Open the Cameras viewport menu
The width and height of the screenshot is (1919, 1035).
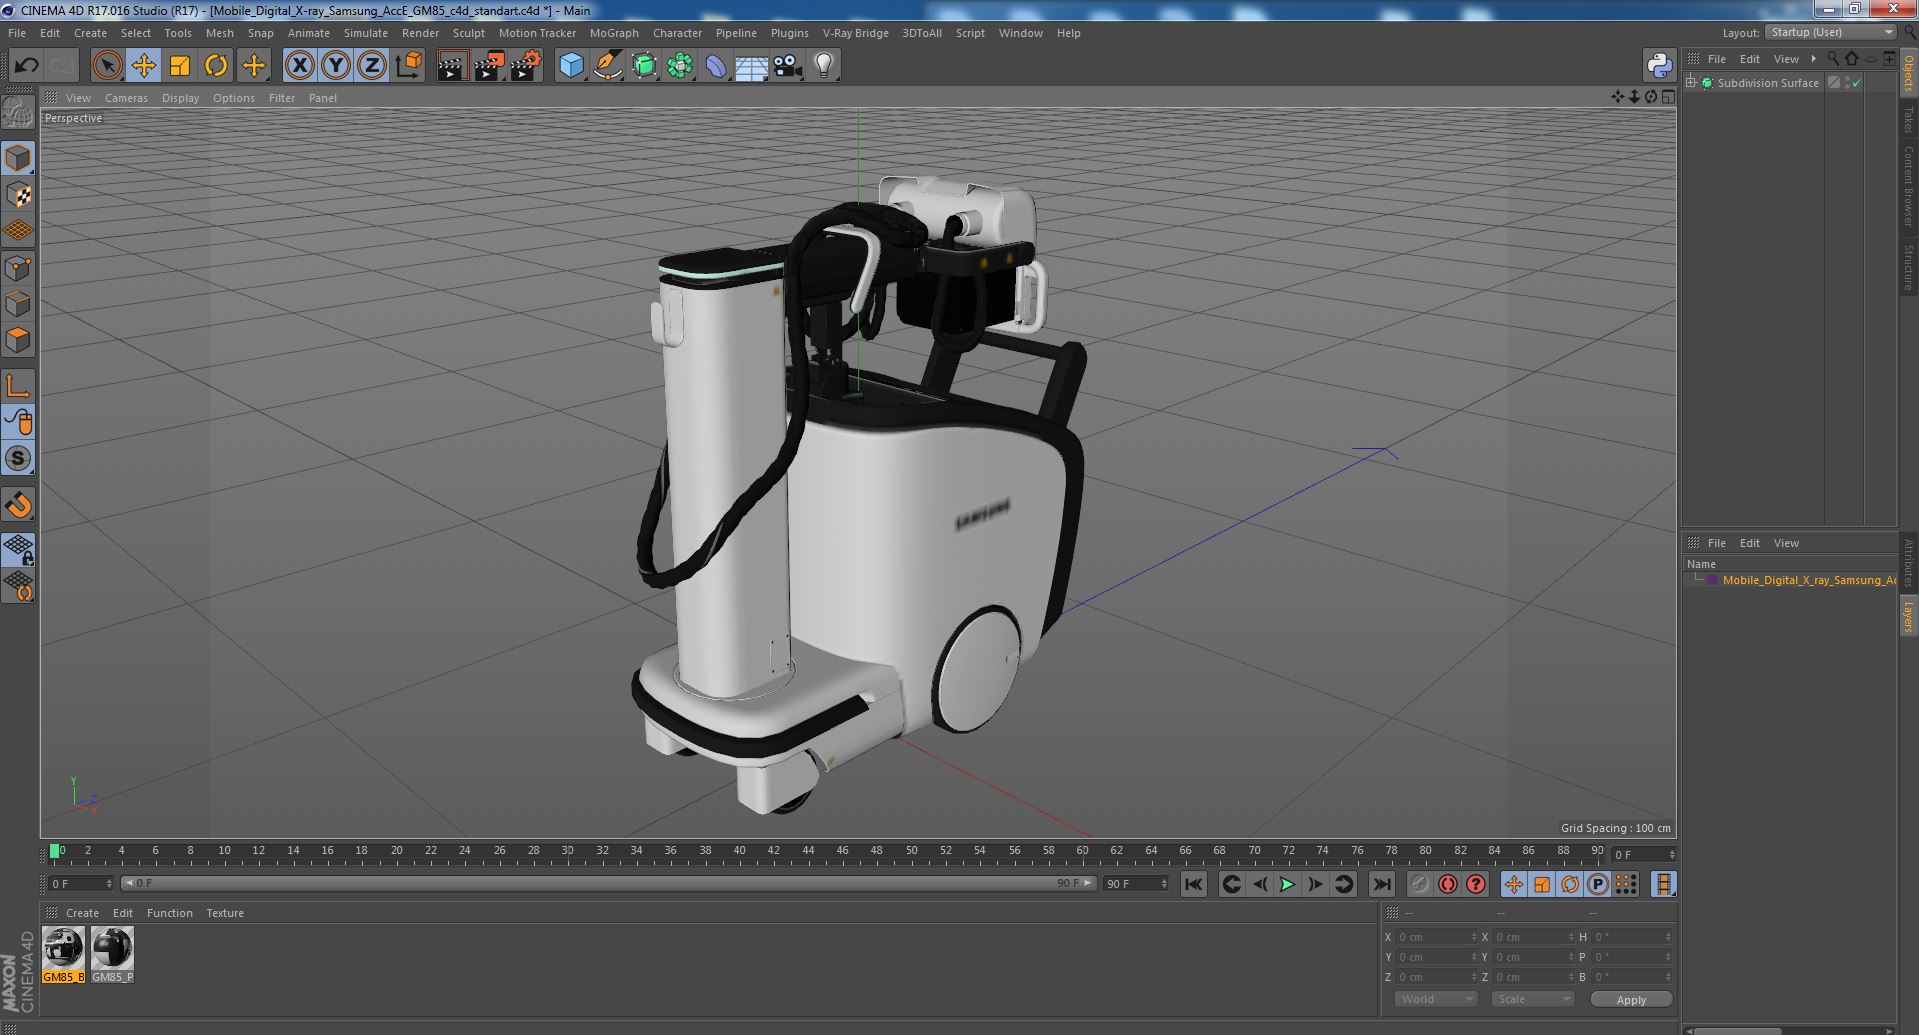tap(126, 98)
